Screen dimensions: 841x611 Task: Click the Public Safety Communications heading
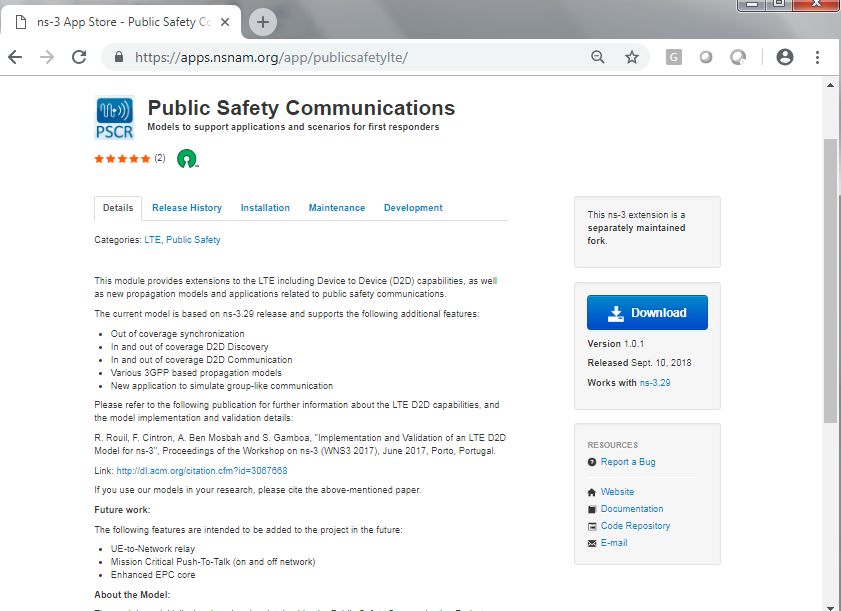click(301, 108)
